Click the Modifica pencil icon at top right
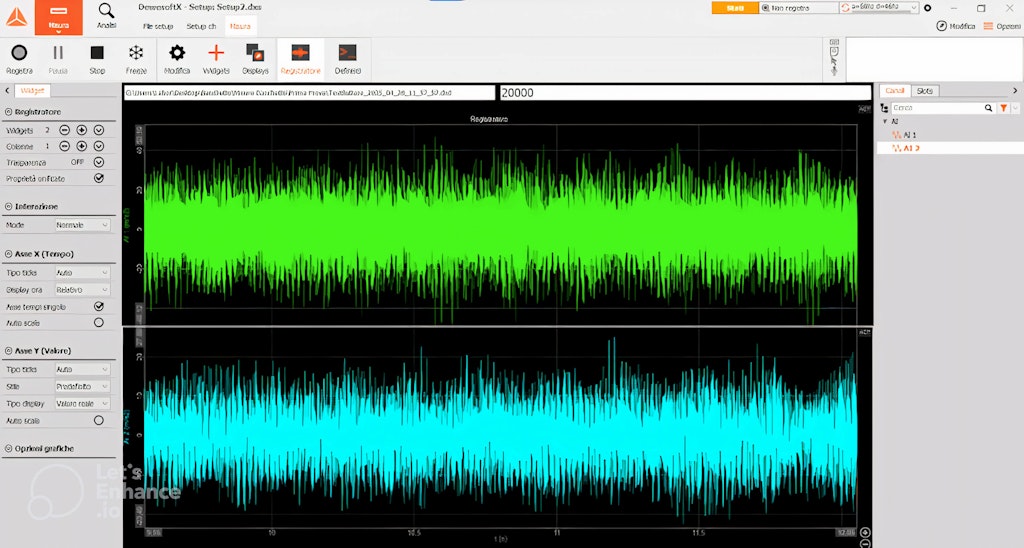This screenshot has width=1024, height=548. [941, 26]
